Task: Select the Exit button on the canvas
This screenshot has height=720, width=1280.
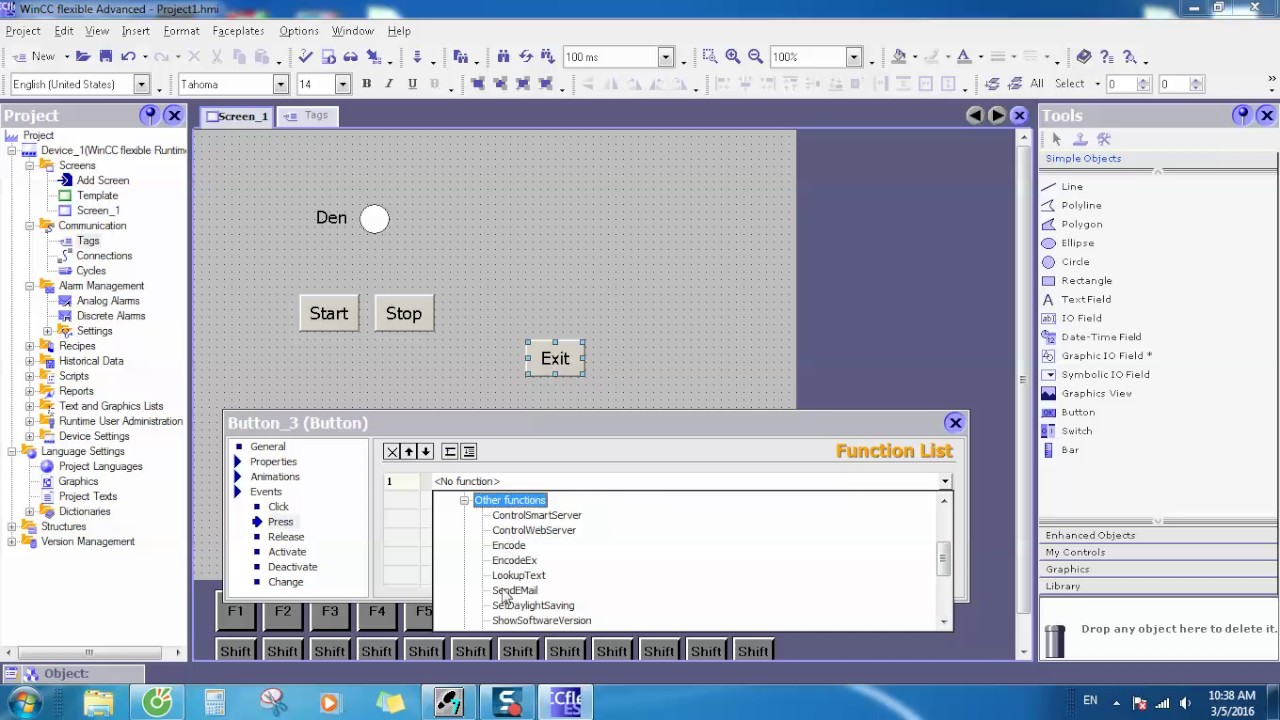Action: coord(555,358)
